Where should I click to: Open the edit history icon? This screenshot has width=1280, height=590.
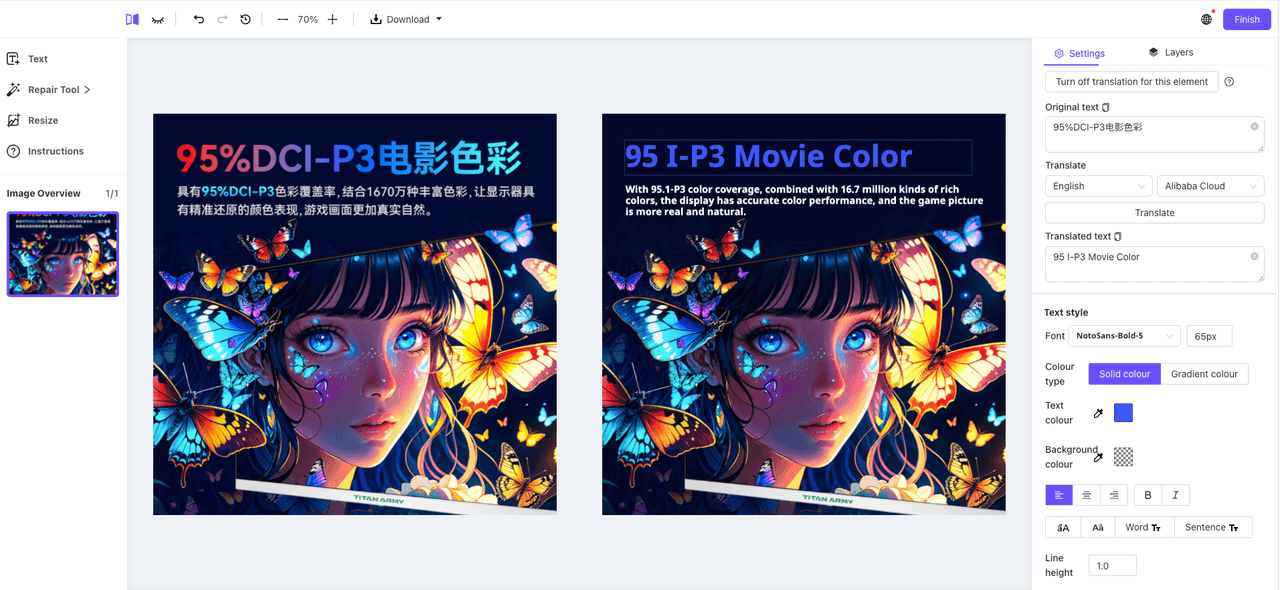(246, 19)
